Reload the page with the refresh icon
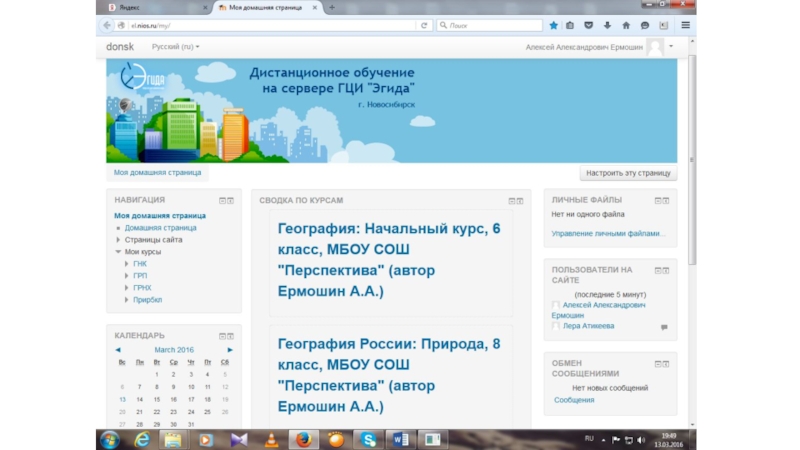The height and width of the screenshot is (450, 800). tap(425, 25)
